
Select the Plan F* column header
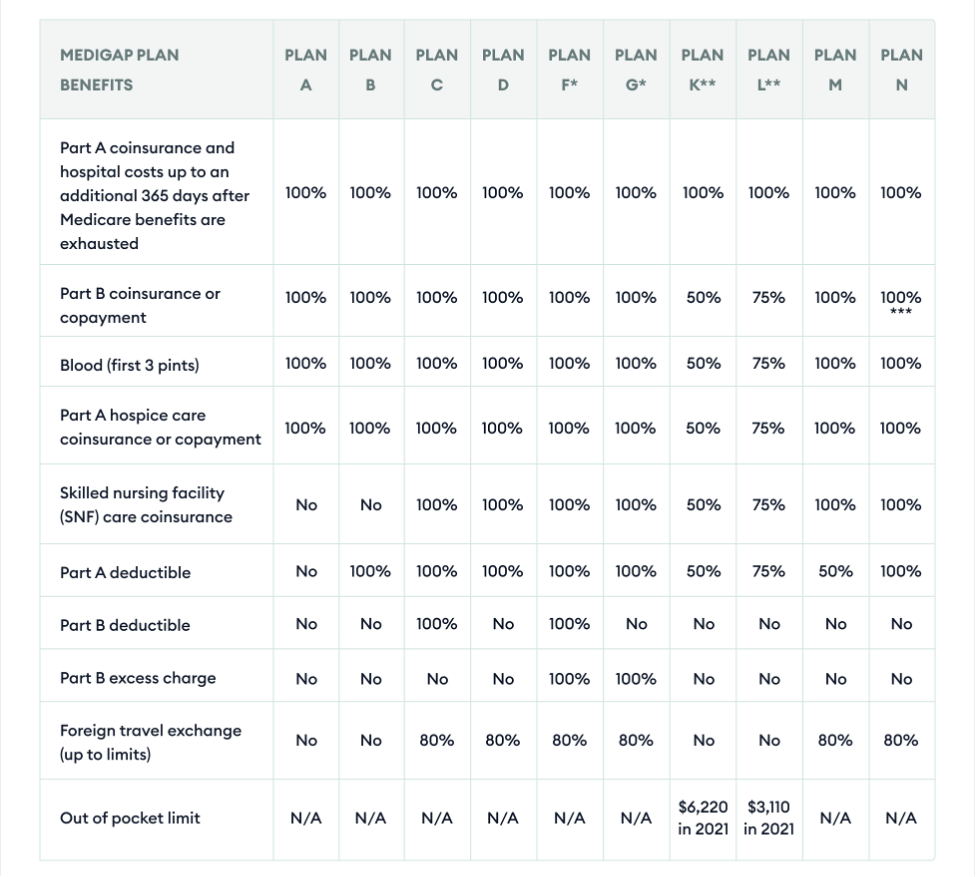(x=569, y=70)
